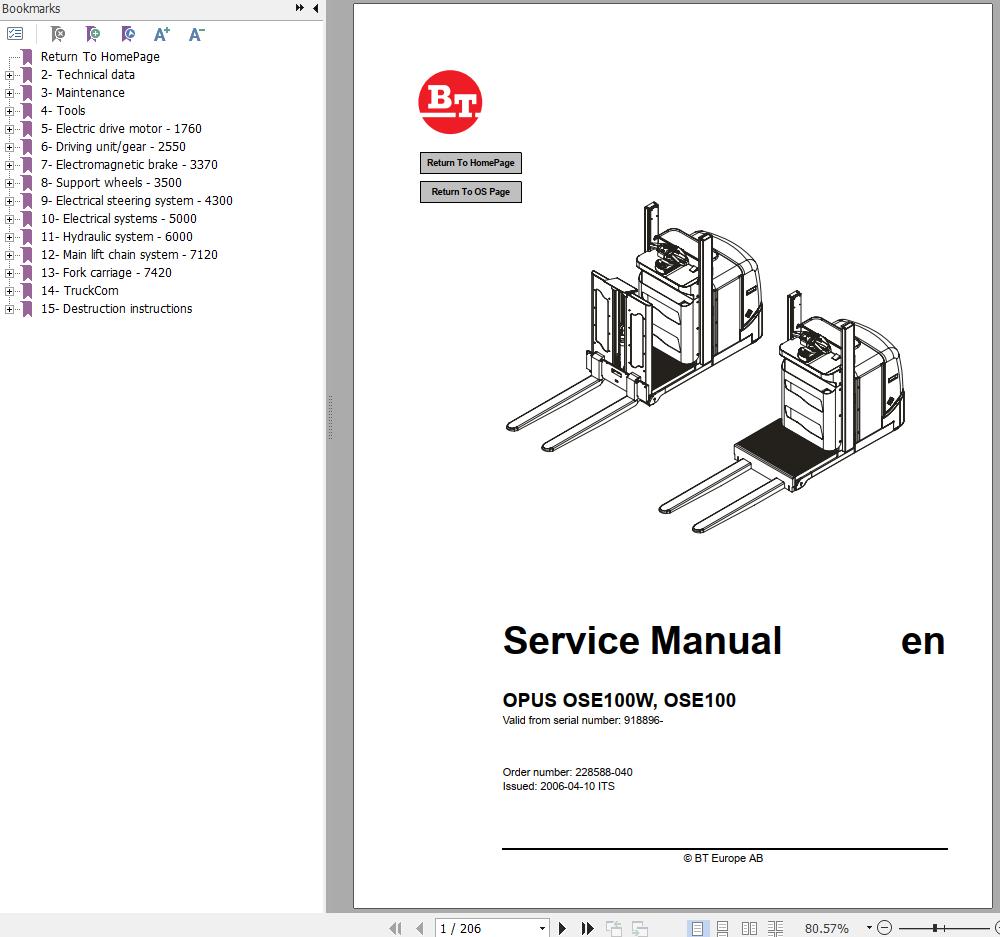Screen dimensions: 1000x937
Task: Click bookmark icon beside 4- Tools
Action: pos(27,111)
